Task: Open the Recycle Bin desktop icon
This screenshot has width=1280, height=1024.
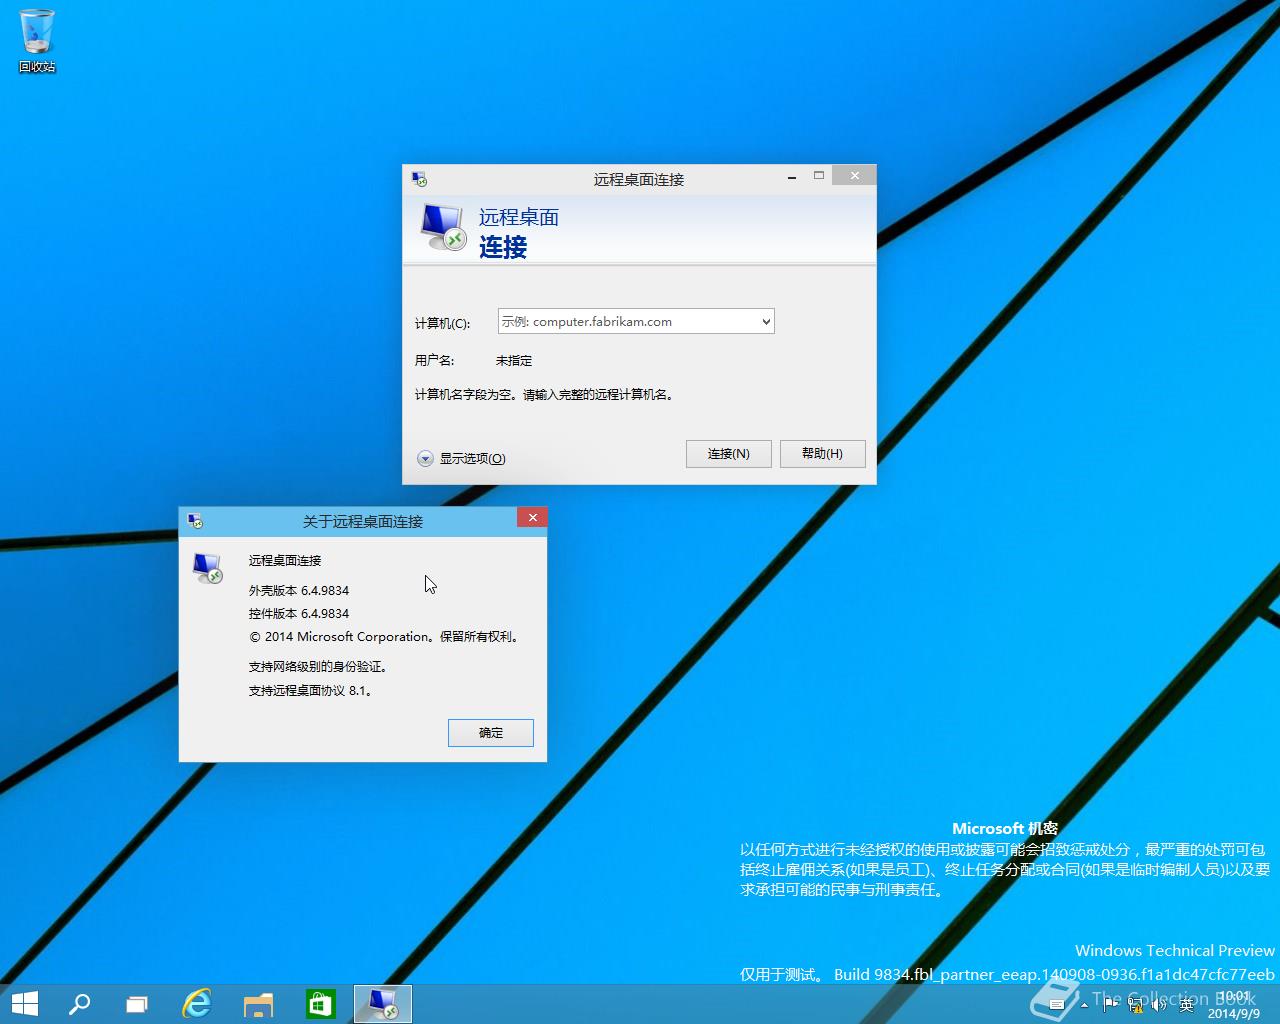Action: pyautogui.click(x=37, y=40)
